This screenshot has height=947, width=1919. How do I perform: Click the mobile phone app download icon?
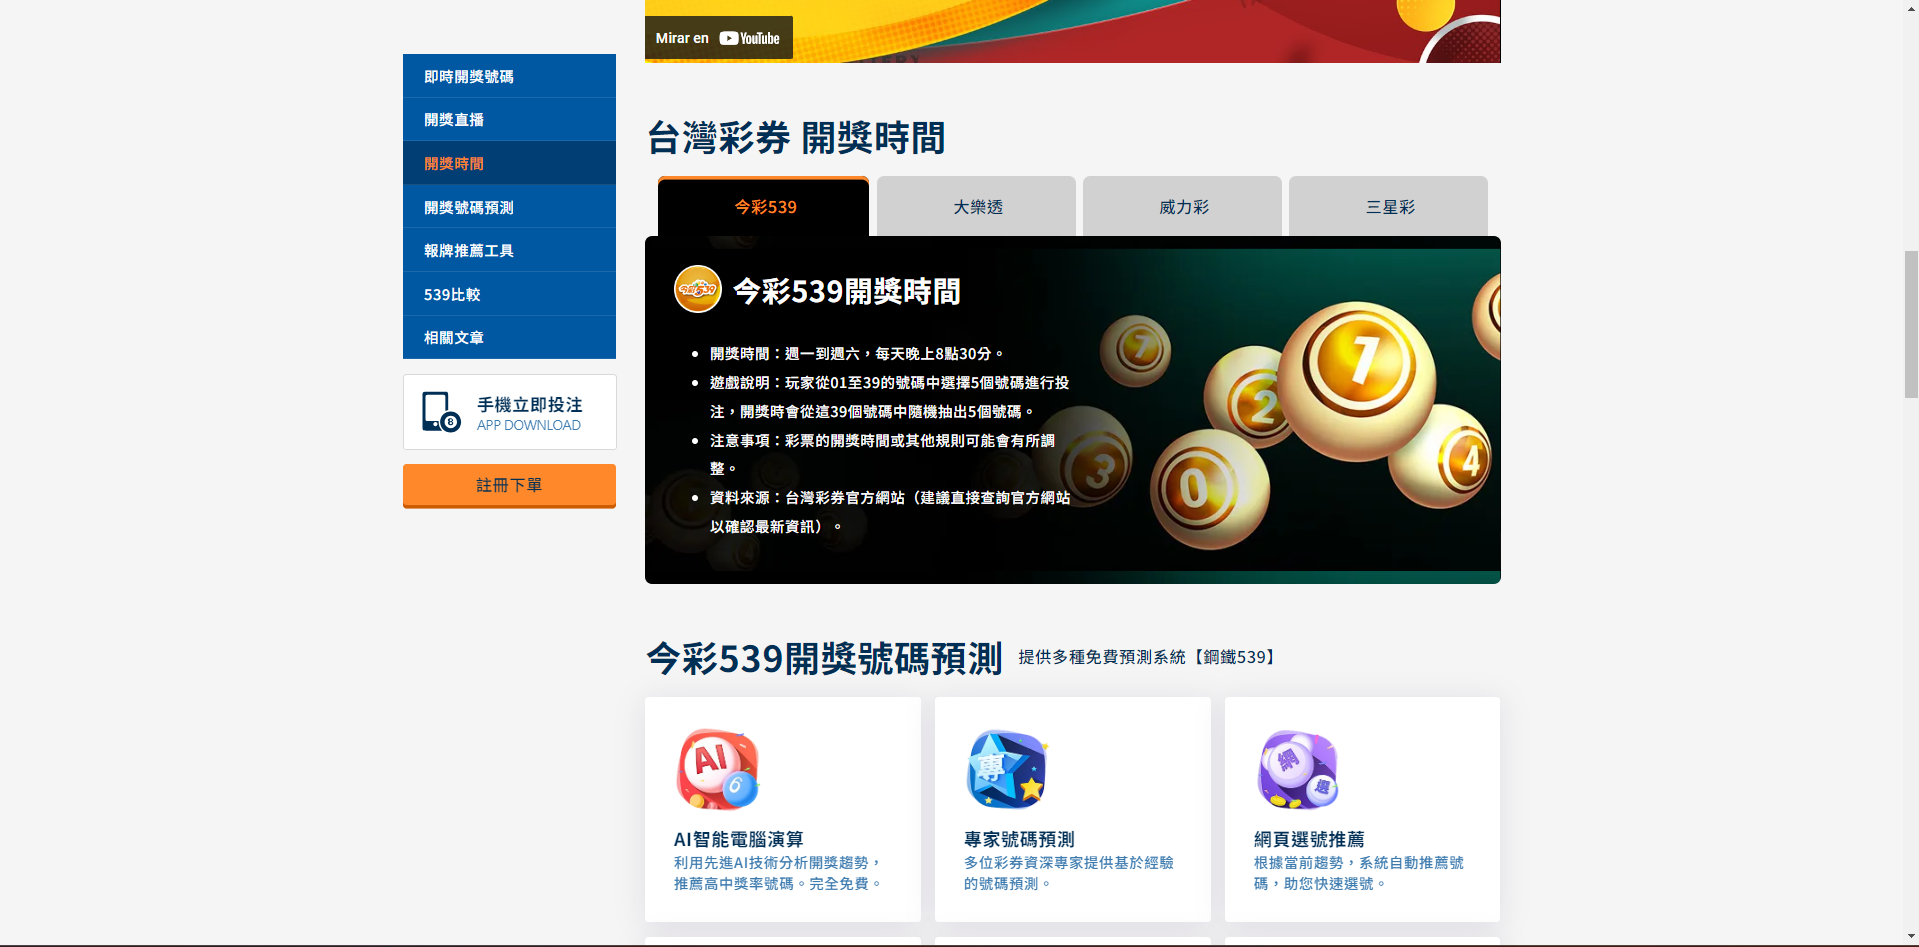(x=440, y=411)
